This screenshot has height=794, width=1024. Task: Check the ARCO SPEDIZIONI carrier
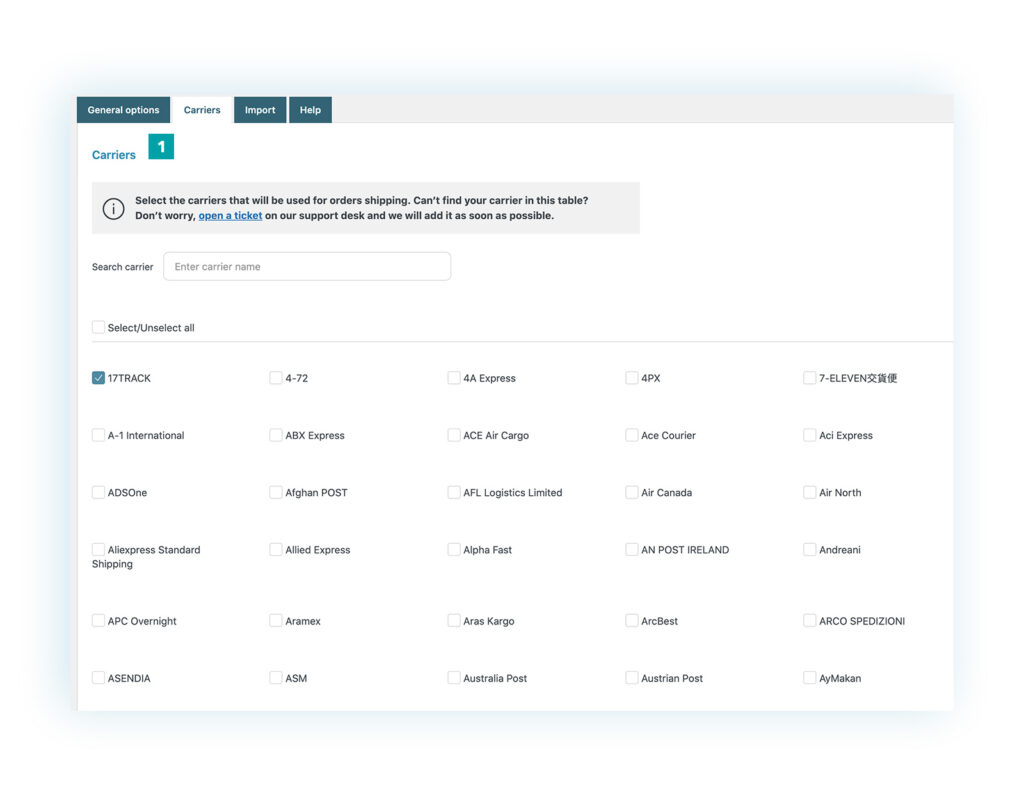809,621
